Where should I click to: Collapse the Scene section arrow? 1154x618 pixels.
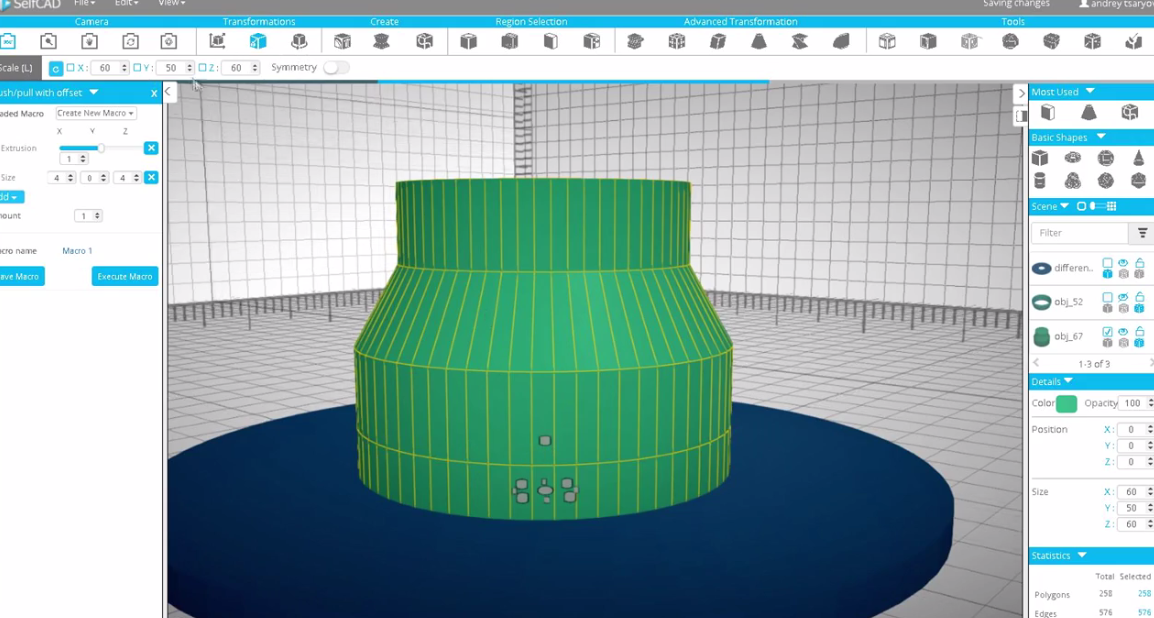point(1064,206)
